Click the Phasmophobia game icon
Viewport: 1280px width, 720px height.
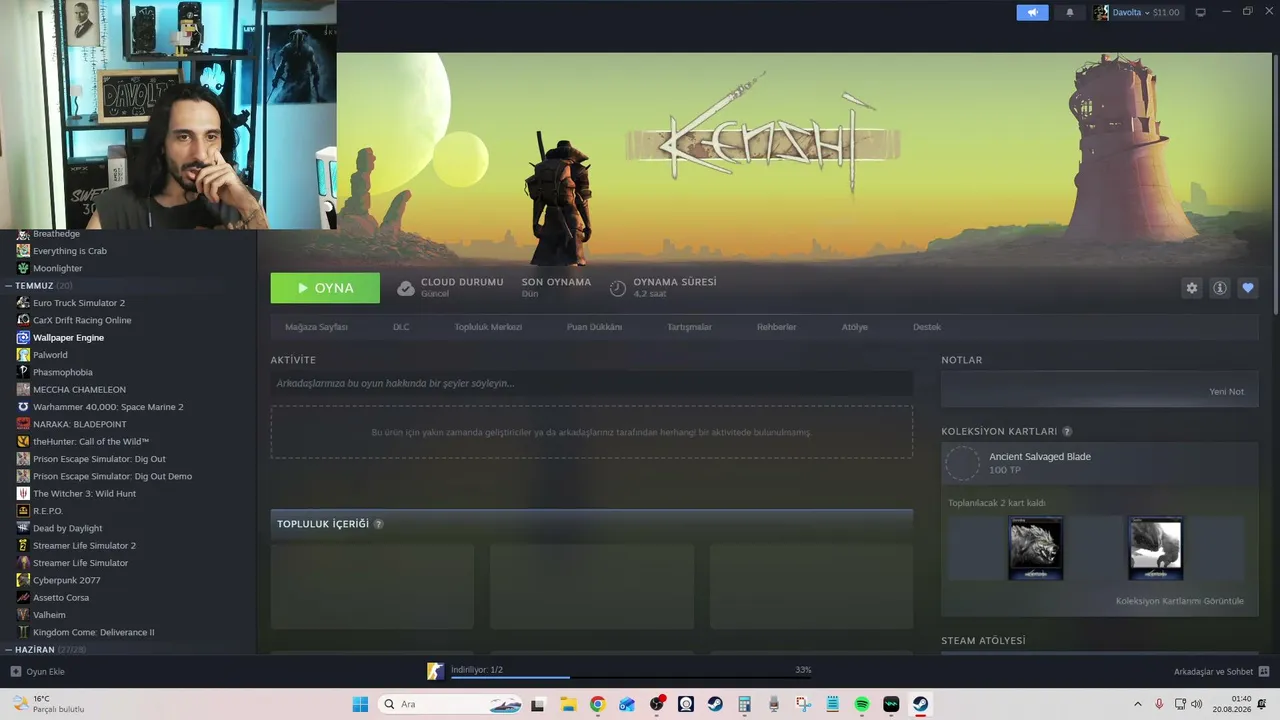click(x=23, y=372)
